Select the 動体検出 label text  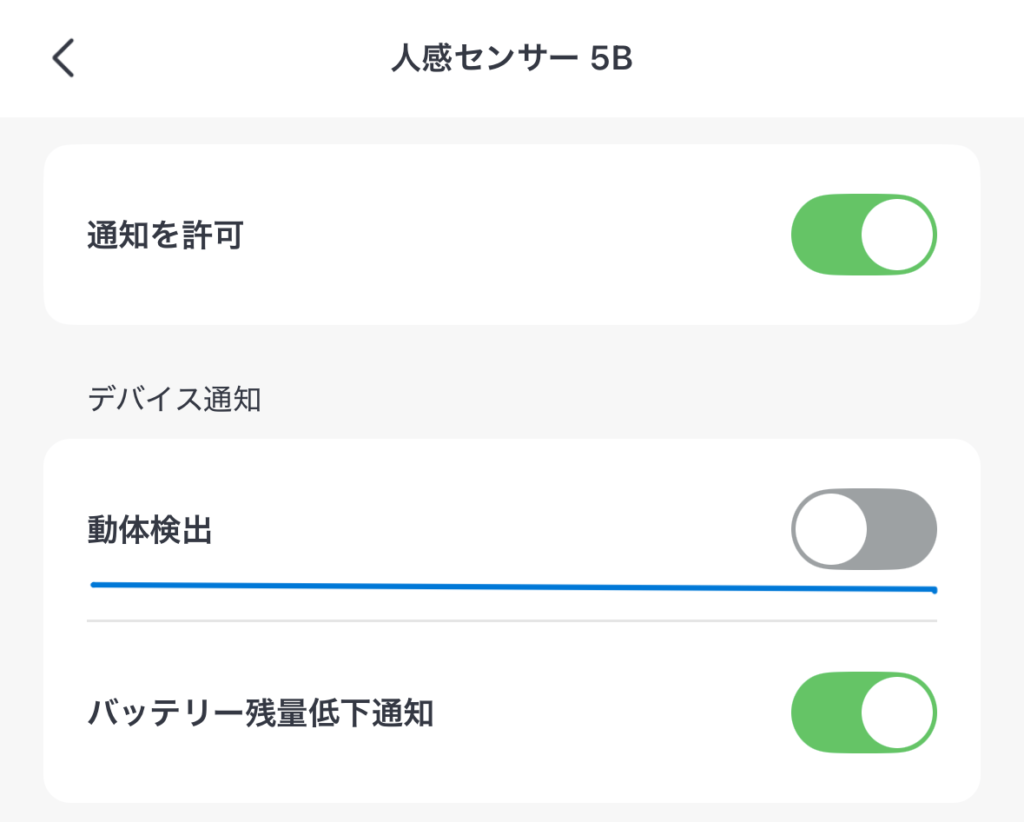pyautogui.click(x=149, y=530)
